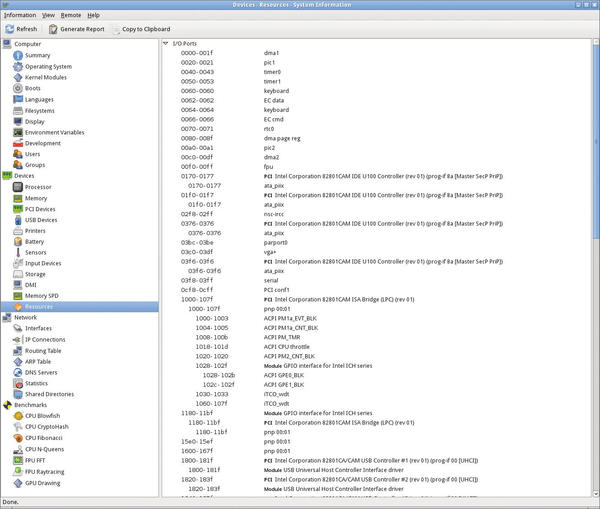The height and width of the screenshot is (509, 600).
Task: Open the Information menu
Action: point(20,15)
